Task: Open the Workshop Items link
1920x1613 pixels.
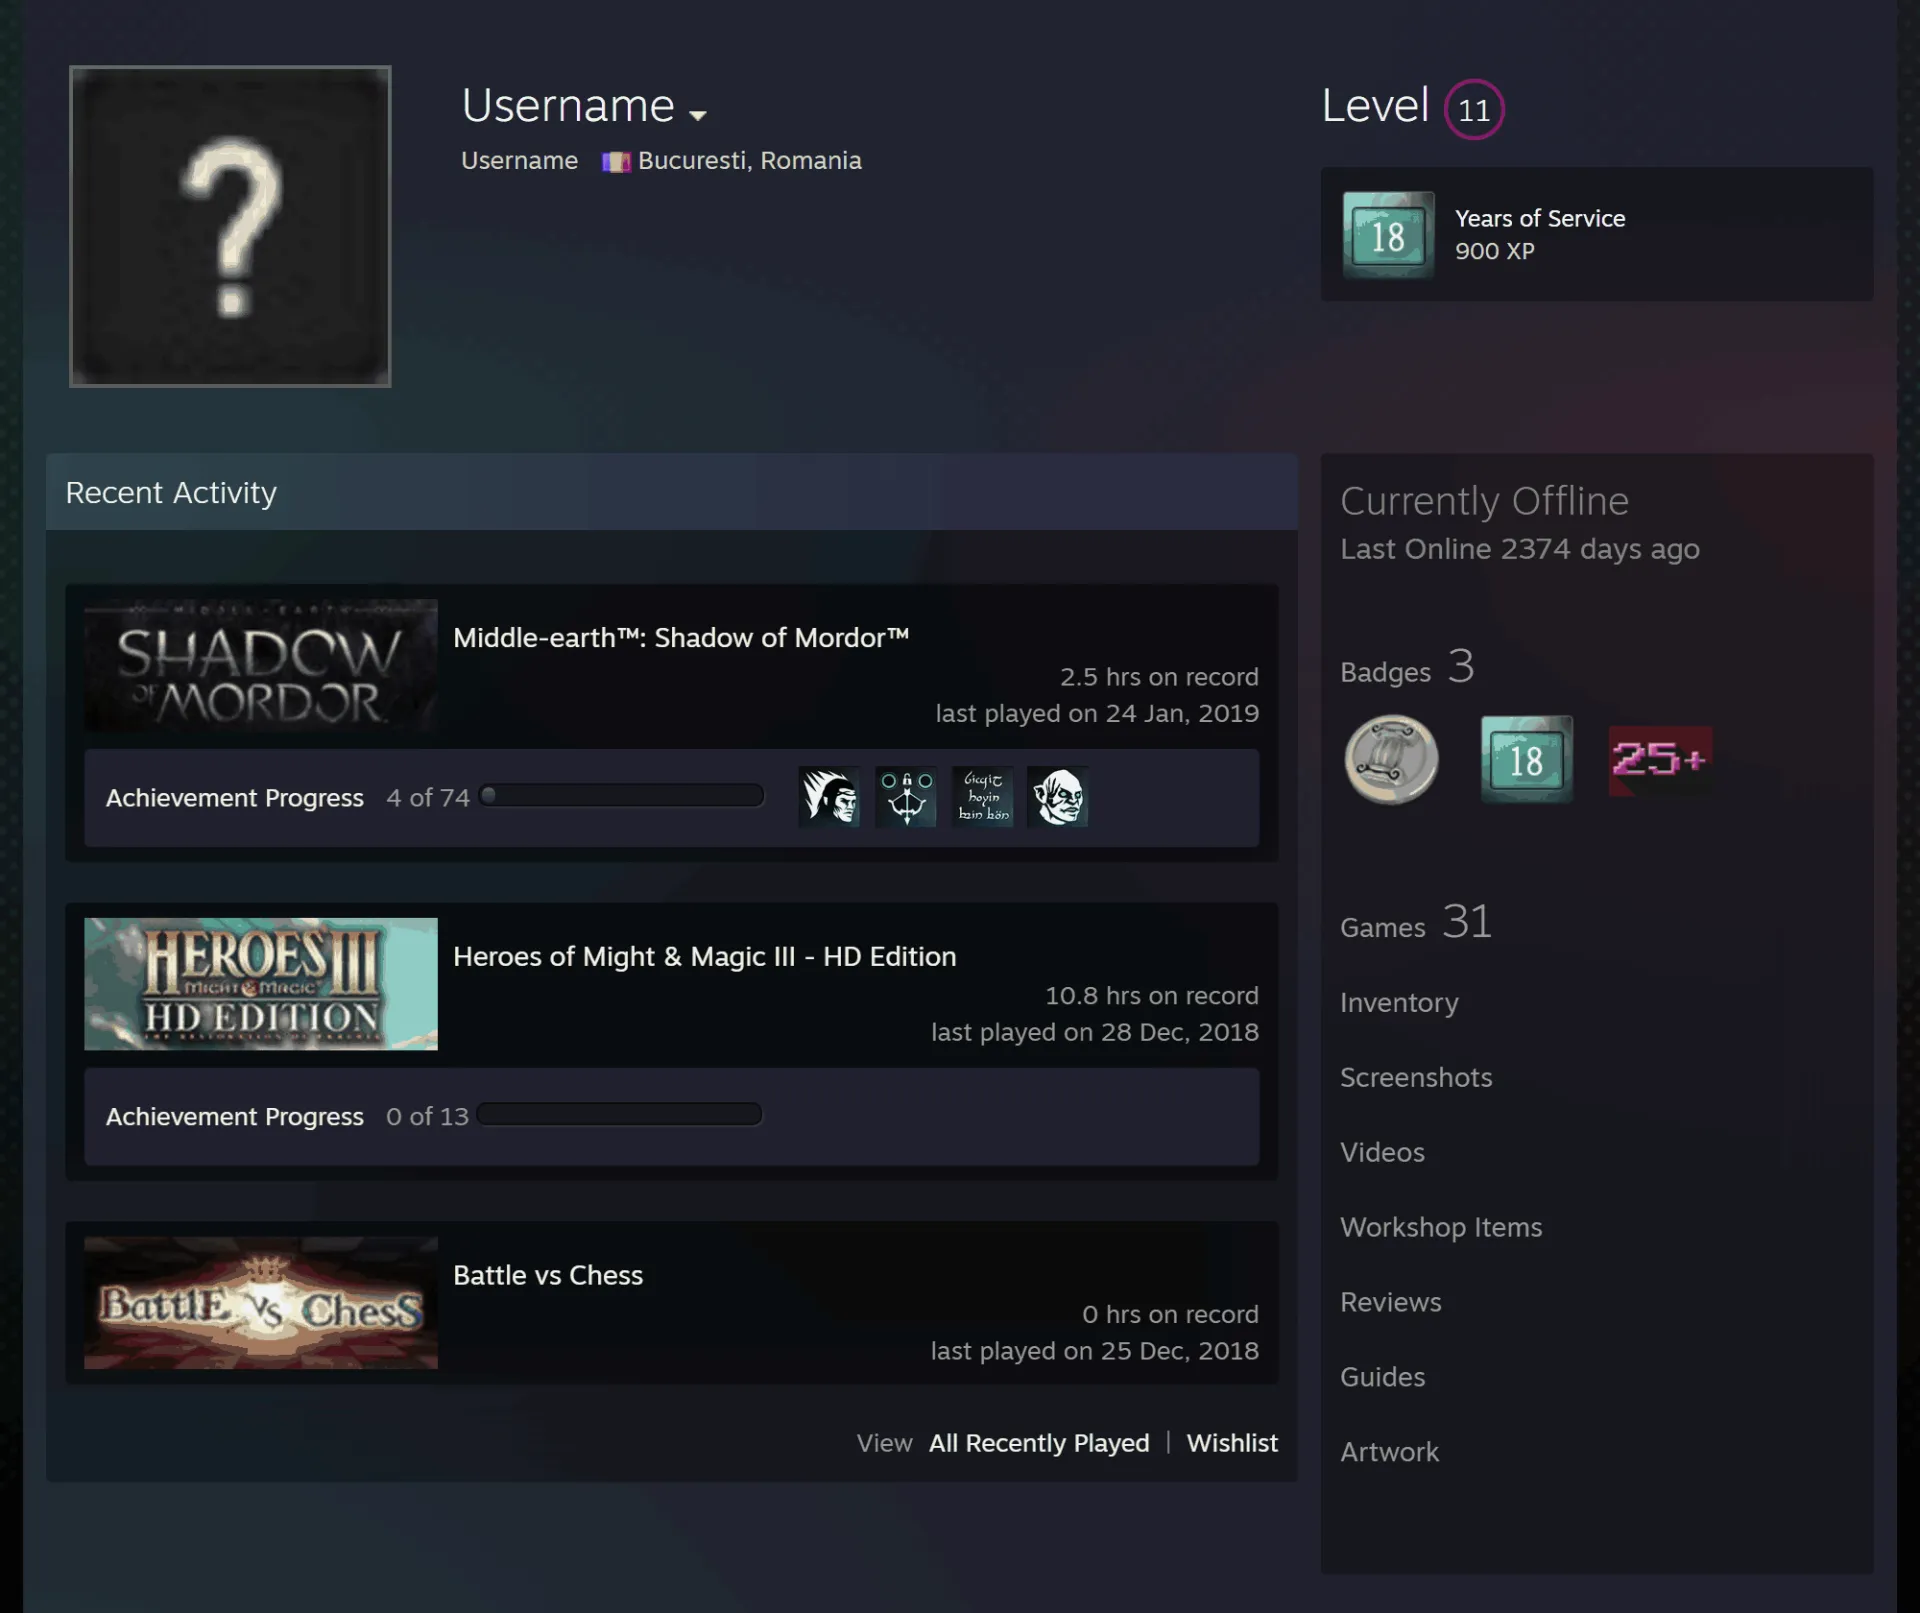Action: point(1441,1228)
